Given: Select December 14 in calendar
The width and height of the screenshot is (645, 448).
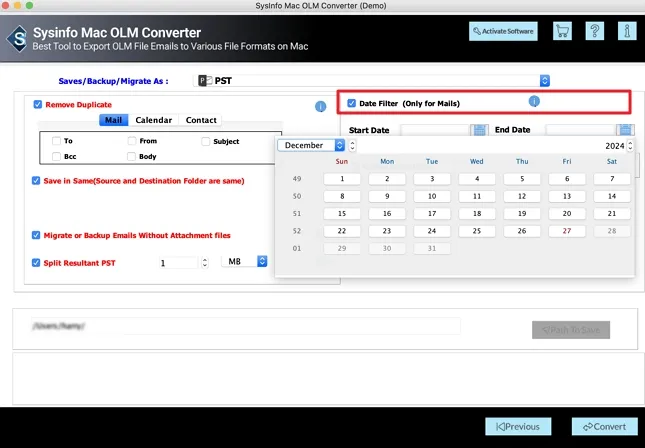Looking at the screenshot, I should (612, 196).
